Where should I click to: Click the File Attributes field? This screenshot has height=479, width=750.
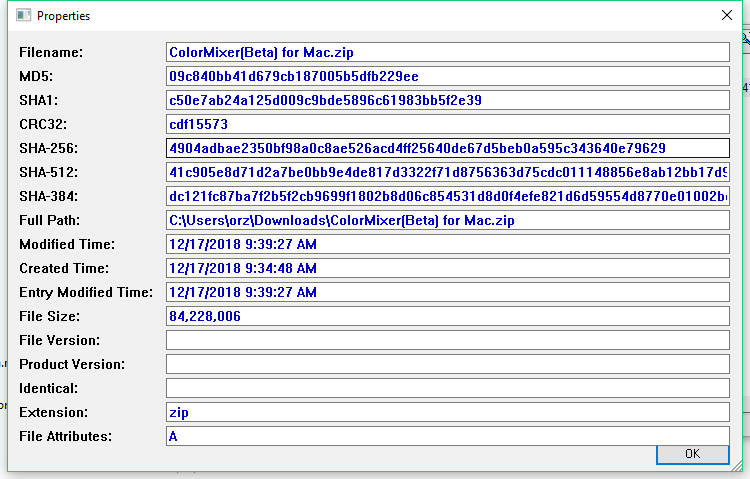tap(447, 436)
